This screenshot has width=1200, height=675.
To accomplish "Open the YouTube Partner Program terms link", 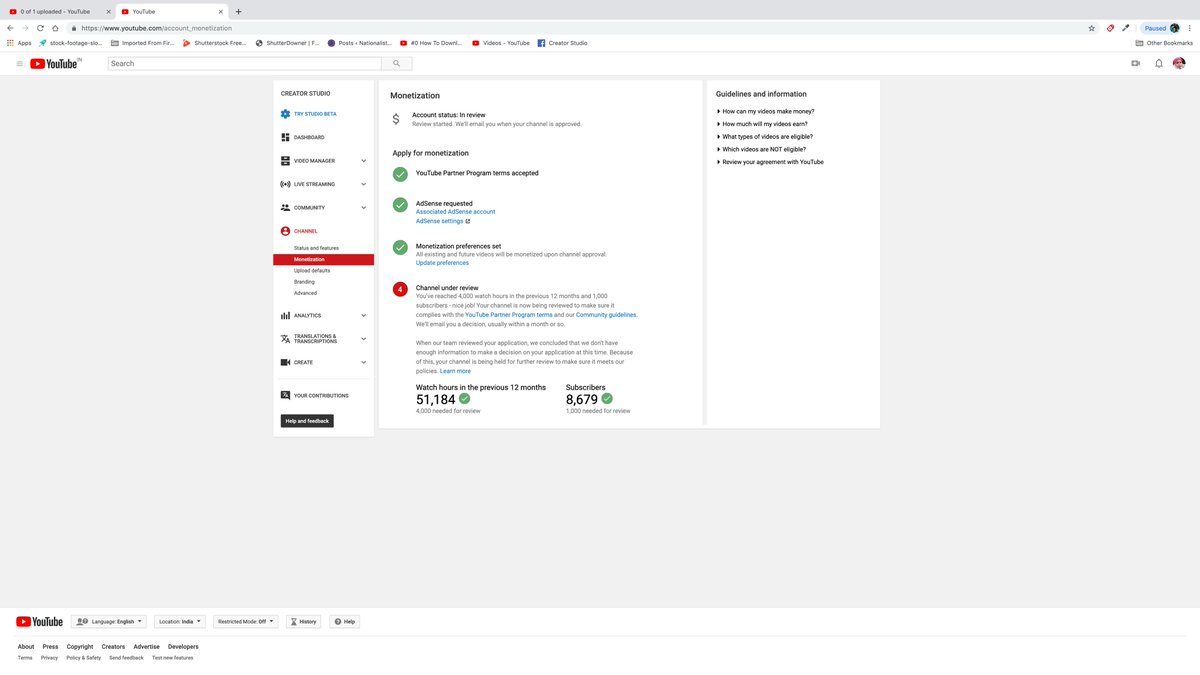I will click(x=508, y=315).
